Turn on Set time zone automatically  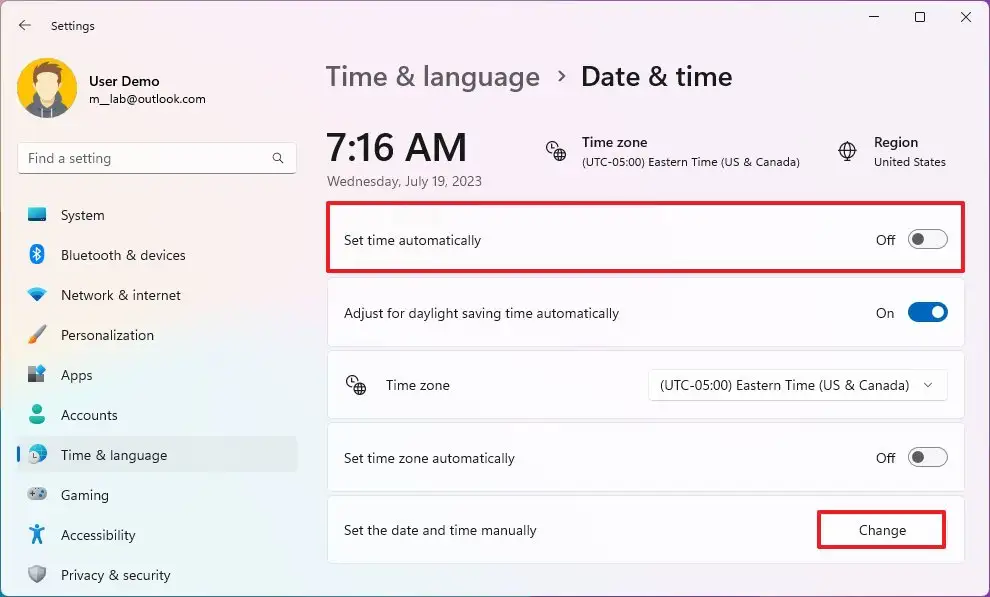coord(926,457)
